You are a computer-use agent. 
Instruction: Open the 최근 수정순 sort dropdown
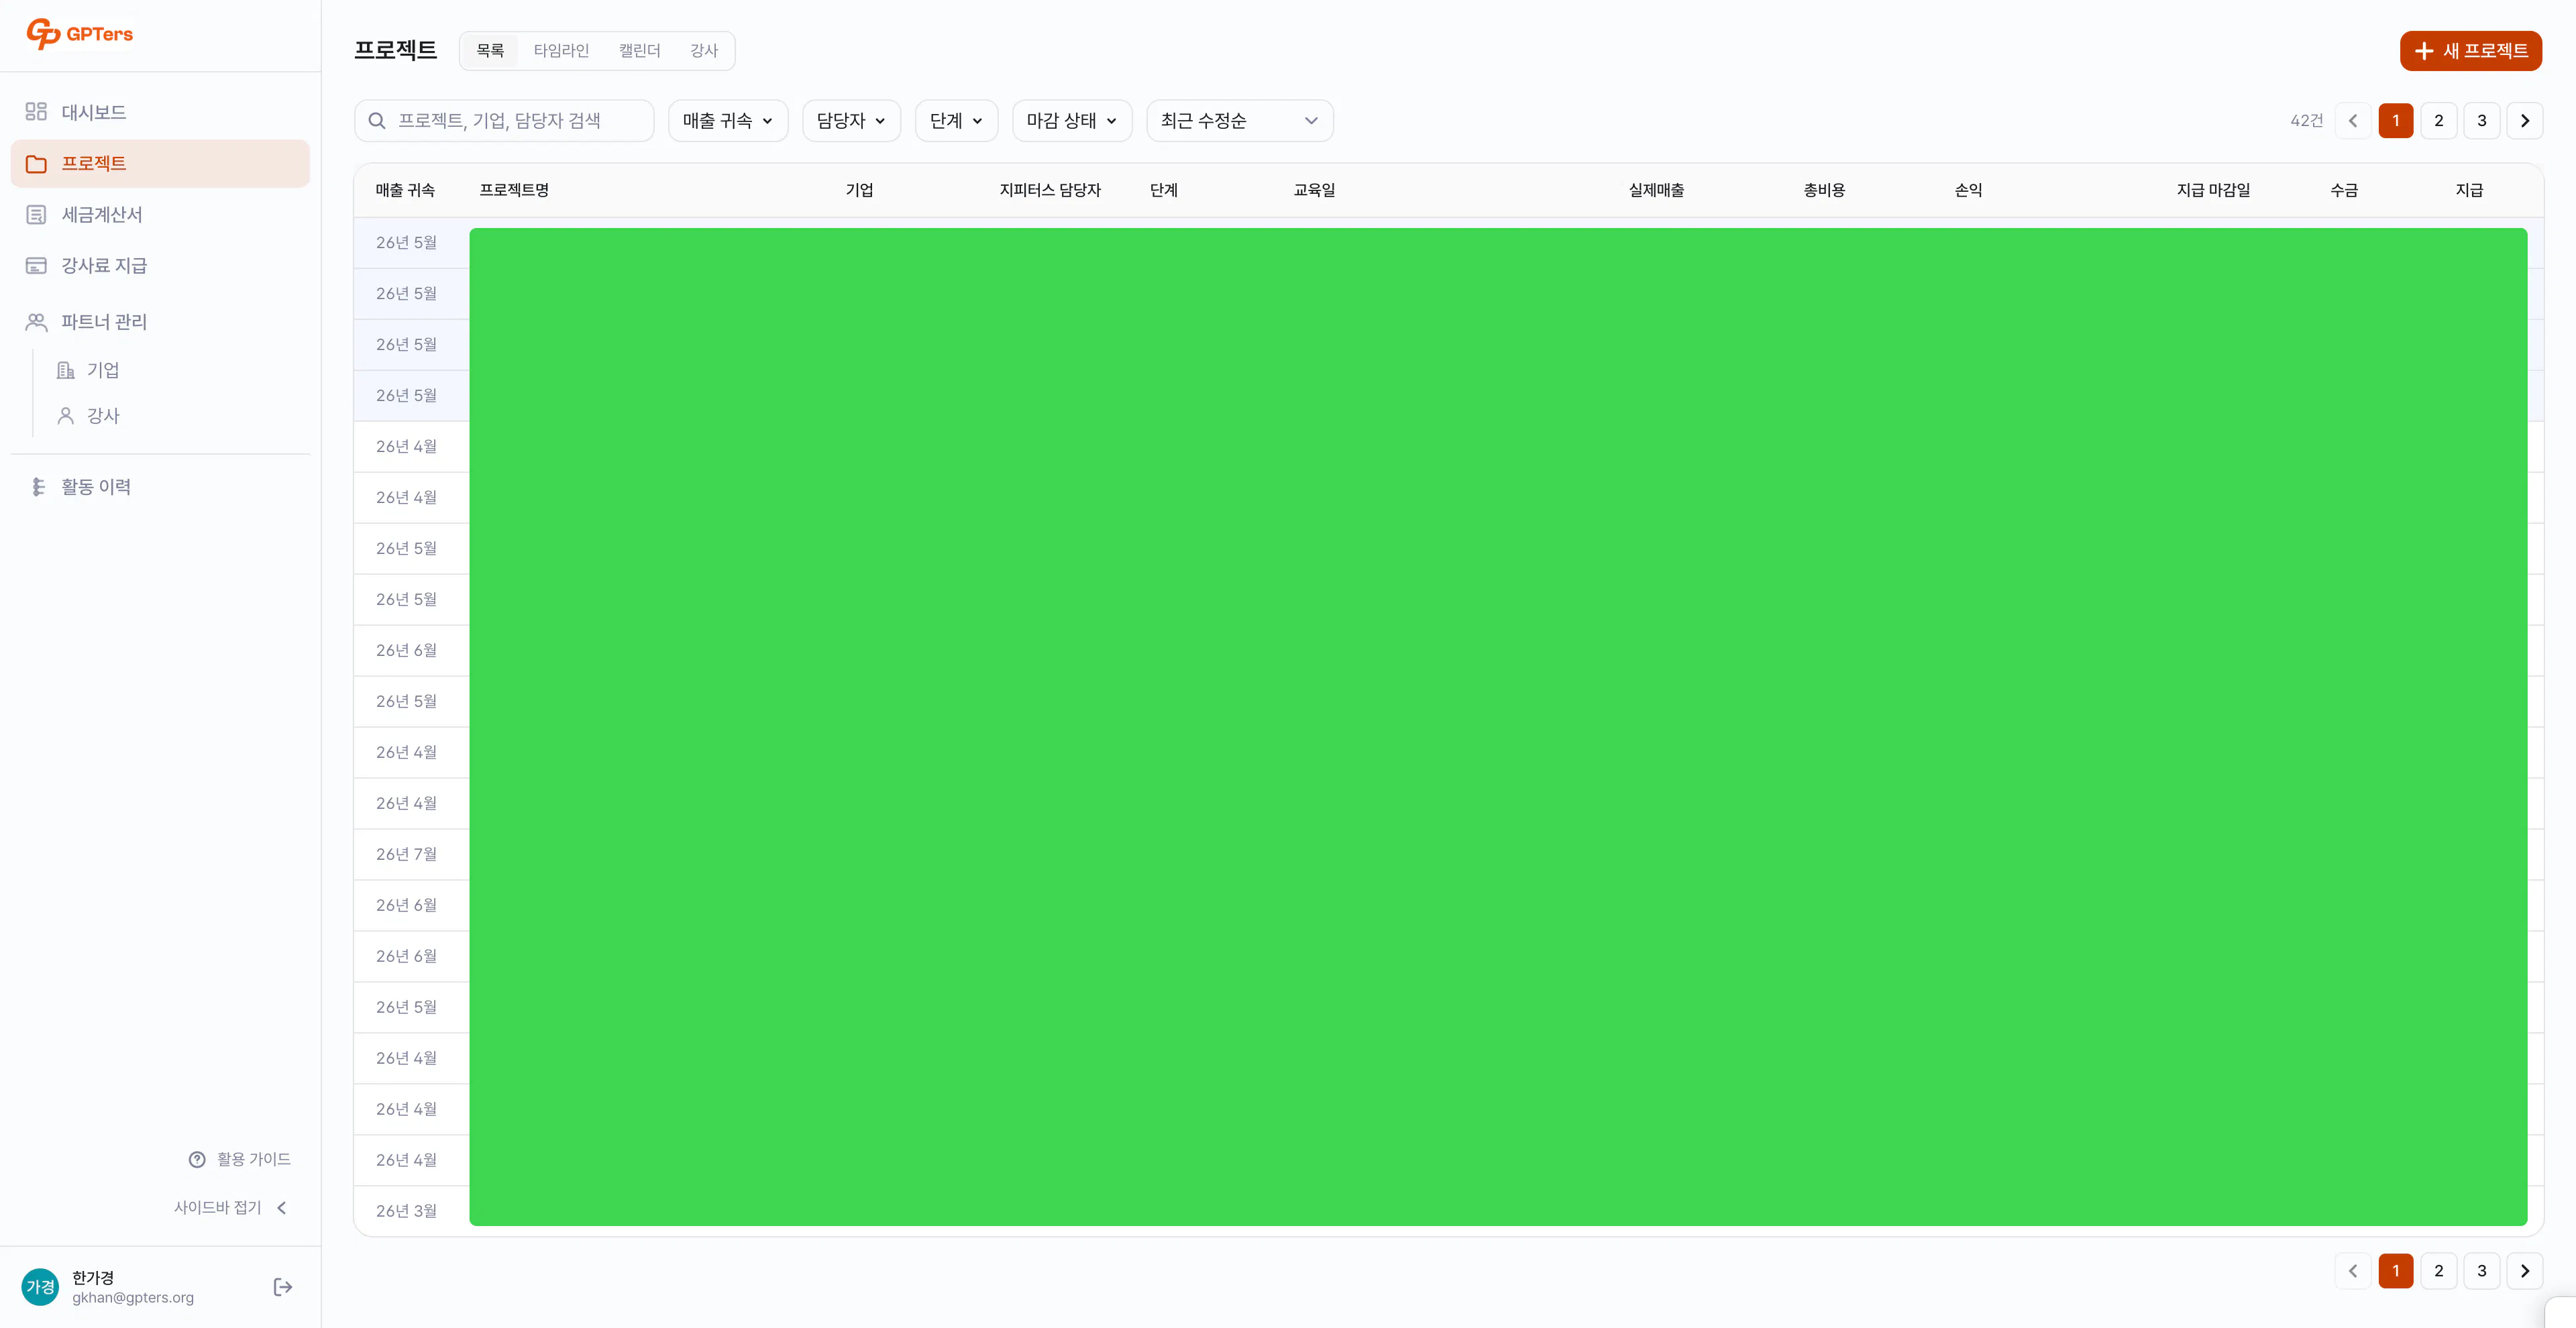(1240, 121)
